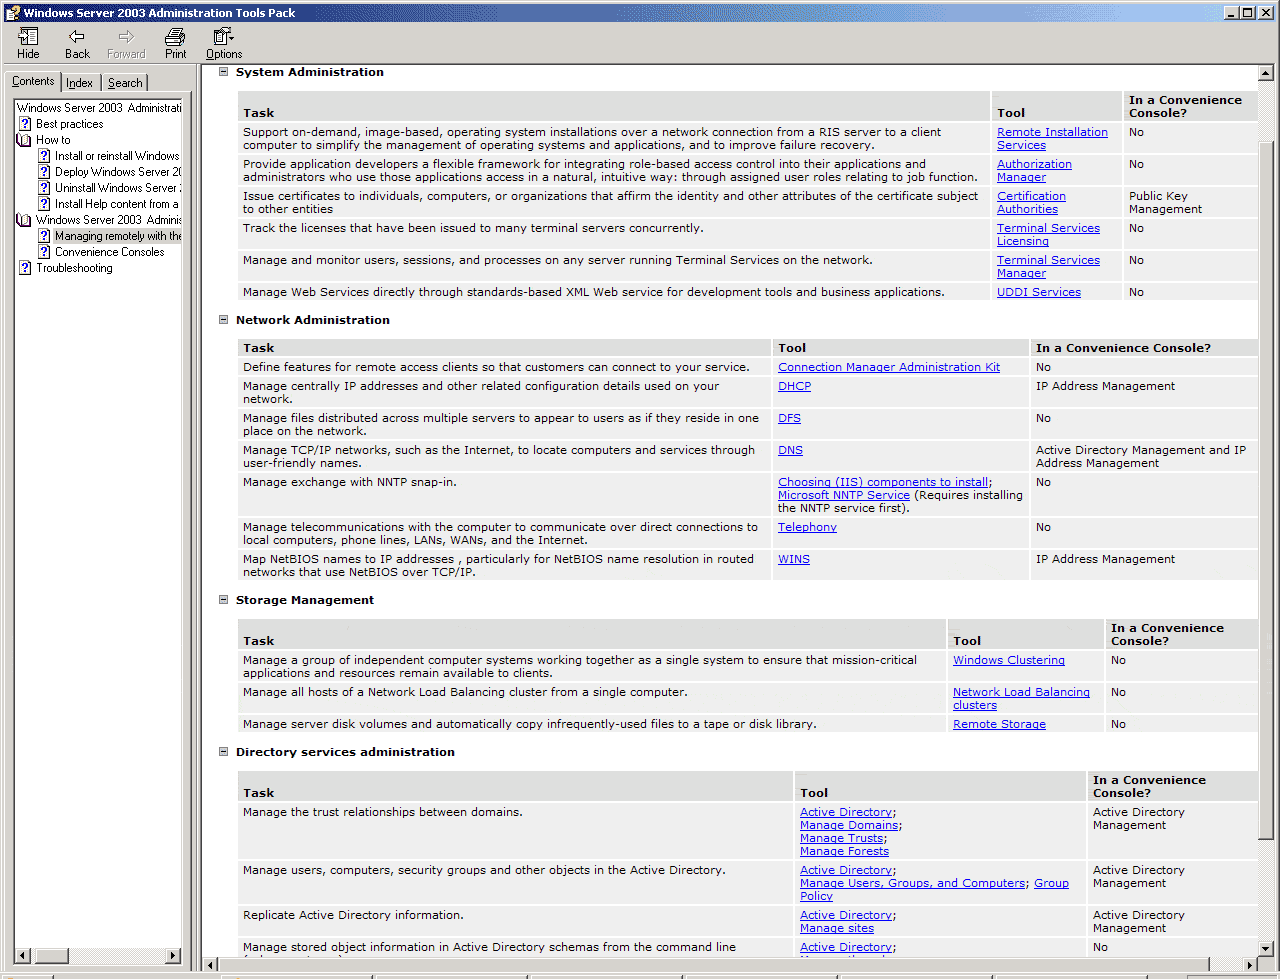Open Choosing (IIS) components to install link
Screen dimensions: 1280x979
point(883,482)
